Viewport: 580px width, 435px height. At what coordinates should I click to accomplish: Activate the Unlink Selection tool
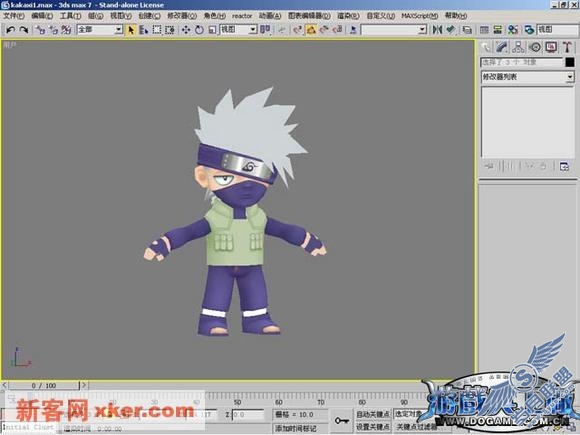[x=53, y=30]
